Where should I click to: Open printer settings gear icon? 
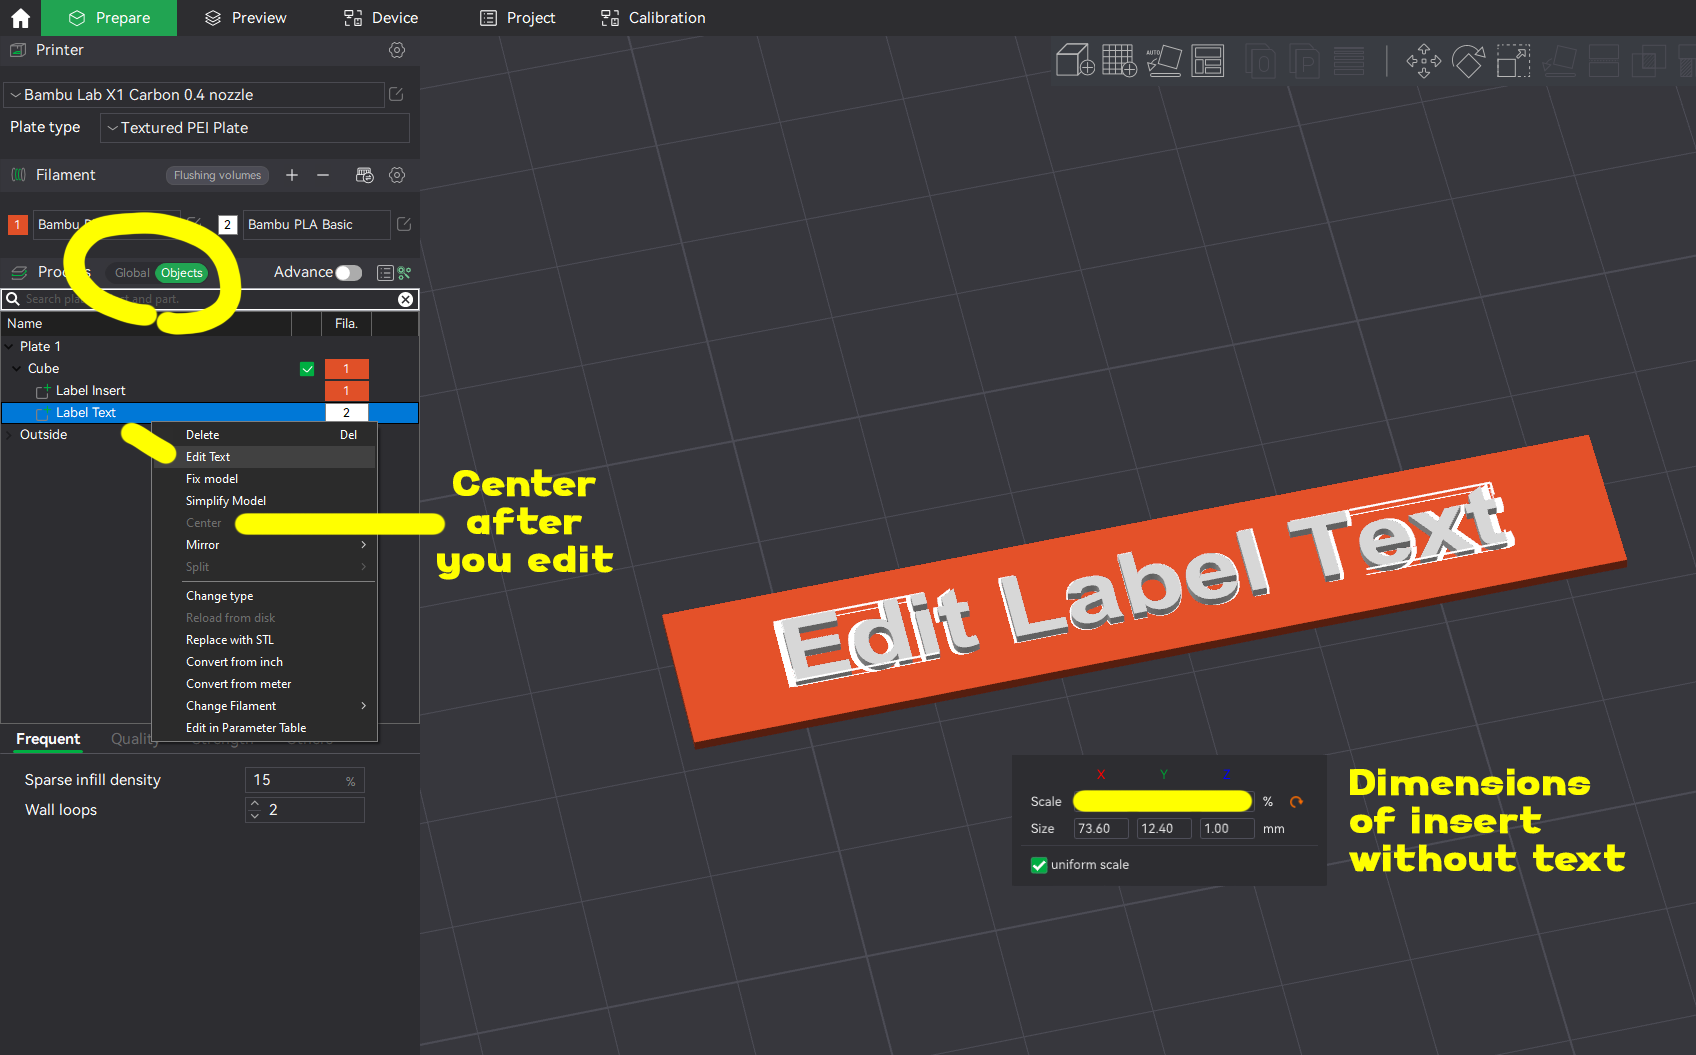tap(397, 50)
